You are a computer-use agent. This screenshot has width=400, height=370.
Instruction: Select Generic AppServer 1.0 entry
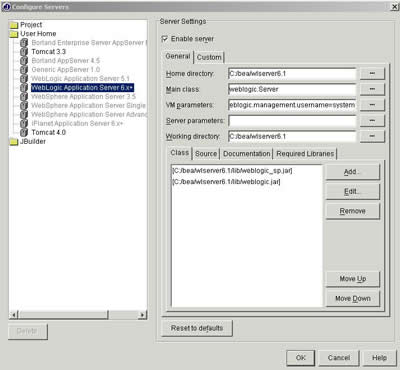[x=66, y=70]
